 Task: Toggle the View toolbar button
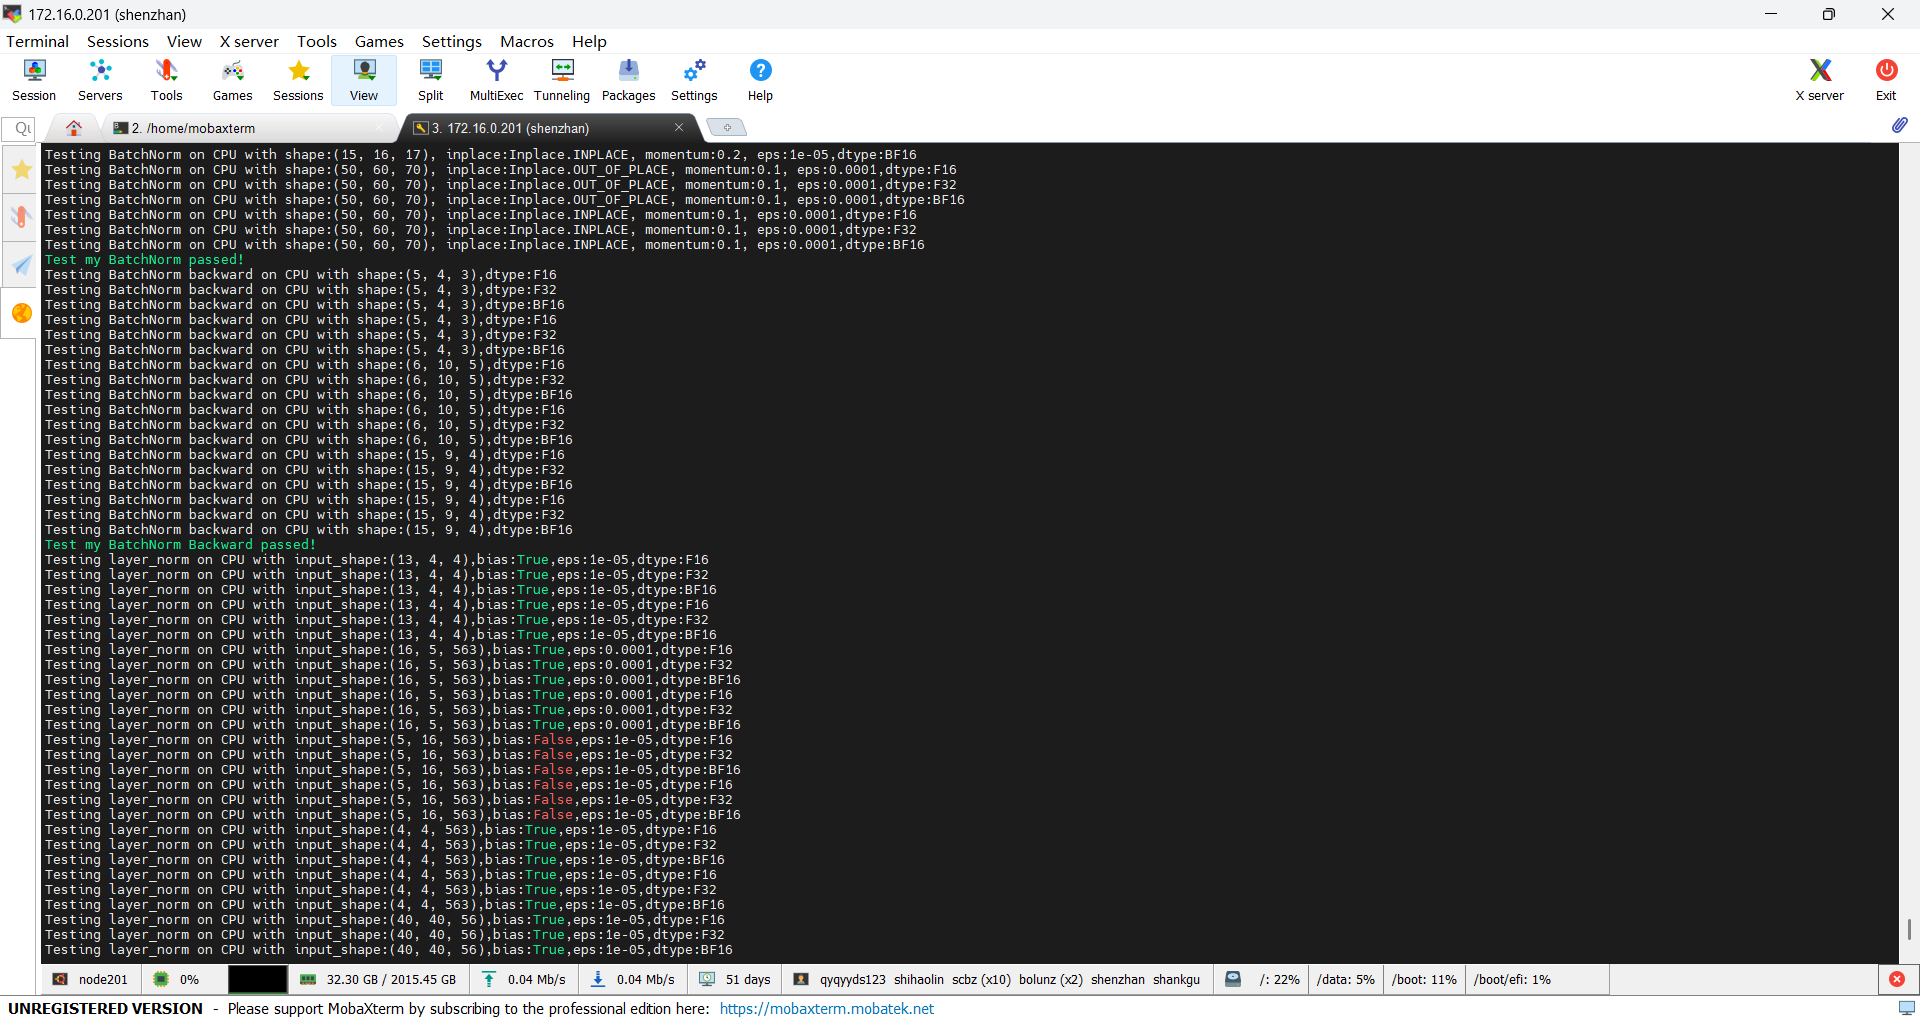pyautogui.click(x=364, y=79)
